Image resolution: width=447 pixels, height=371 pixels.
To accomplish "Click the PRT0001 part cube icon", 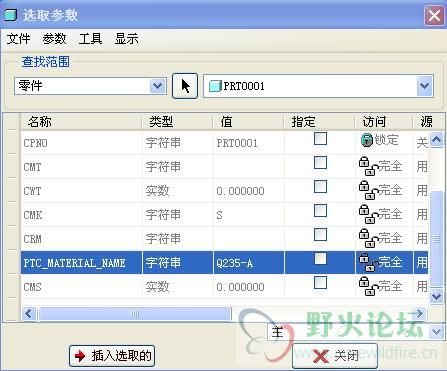I will [215, 86].
